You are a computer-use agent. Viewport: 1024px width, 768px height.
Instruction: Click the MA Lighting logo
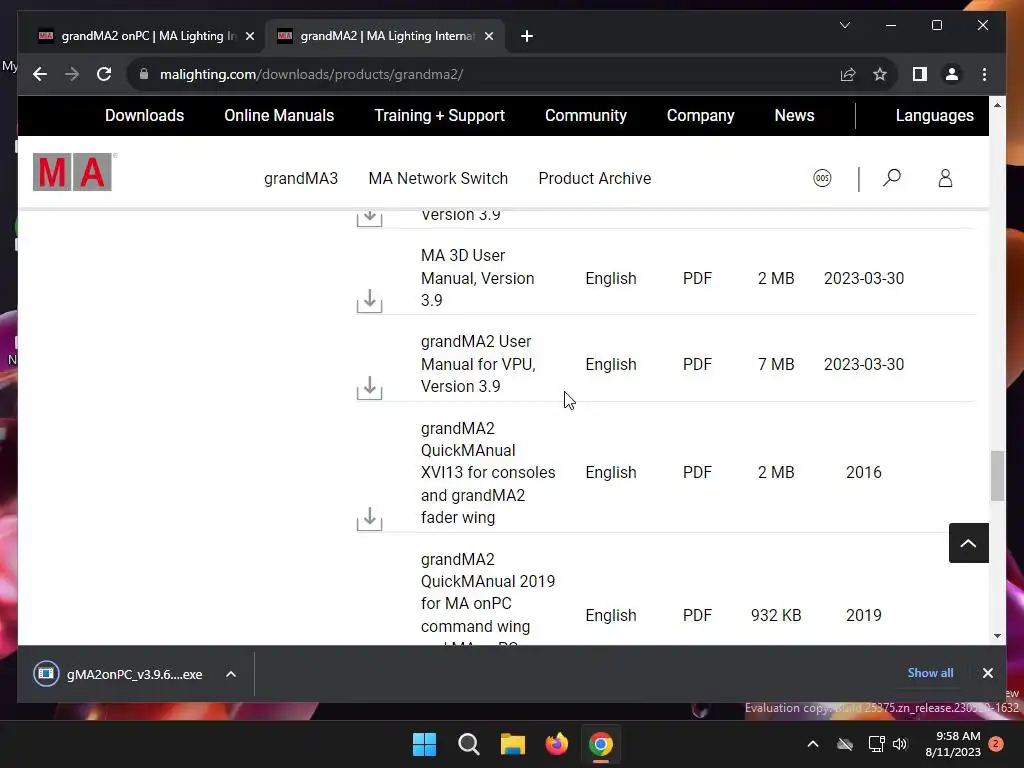click(x=72, y=172)
